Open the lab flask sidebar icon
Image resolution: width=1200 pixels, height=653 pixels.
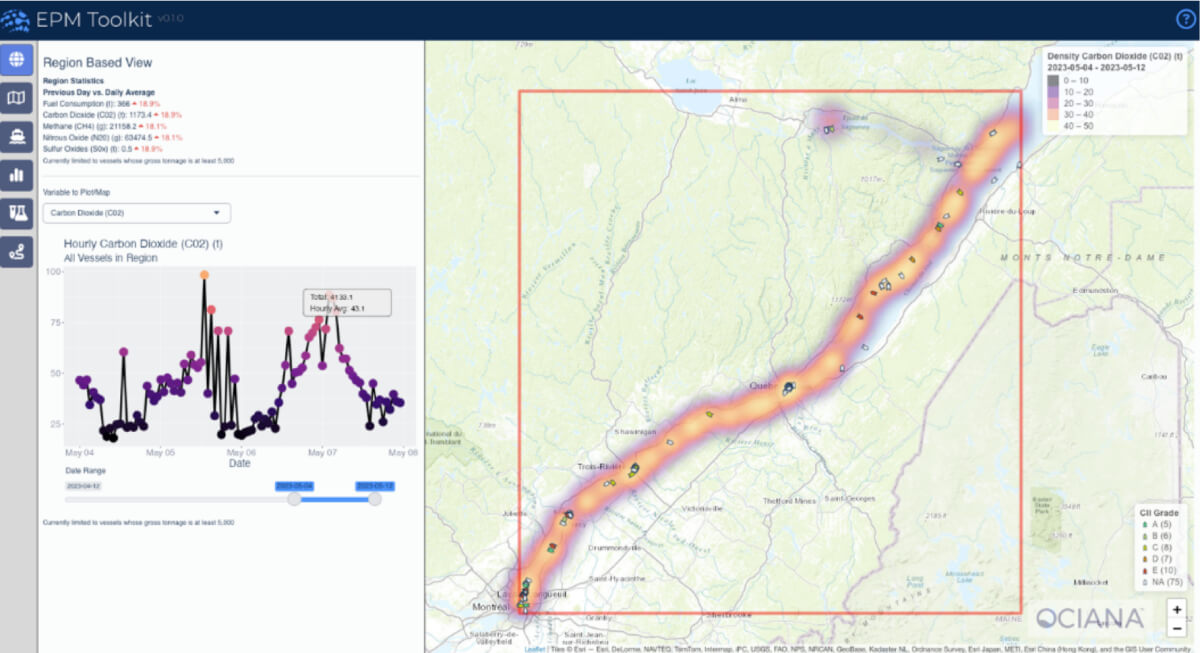pyautogui.click(x=16, y=213)
